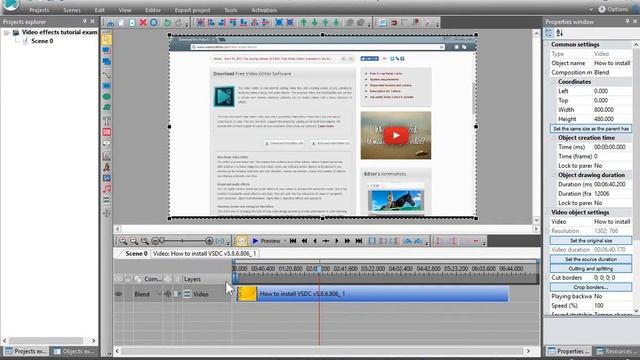Click the Undo arrow icon
The width and height of the screenshot is (640, 360).
(167, 22)
